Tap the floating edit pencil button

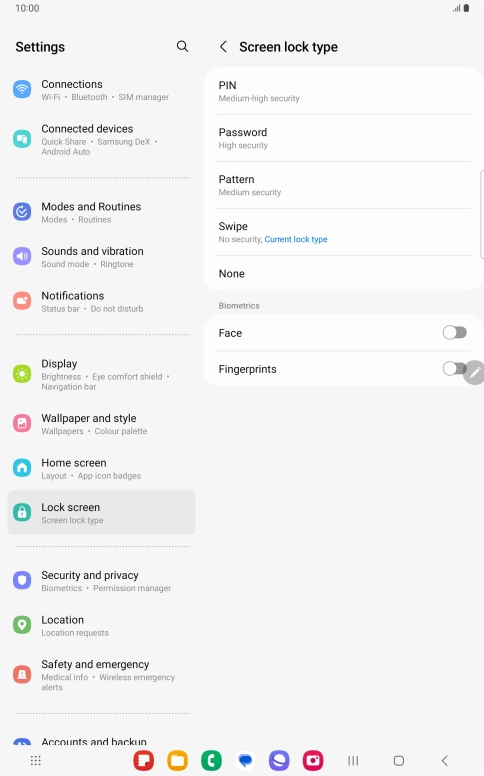[x=474, y=373]
